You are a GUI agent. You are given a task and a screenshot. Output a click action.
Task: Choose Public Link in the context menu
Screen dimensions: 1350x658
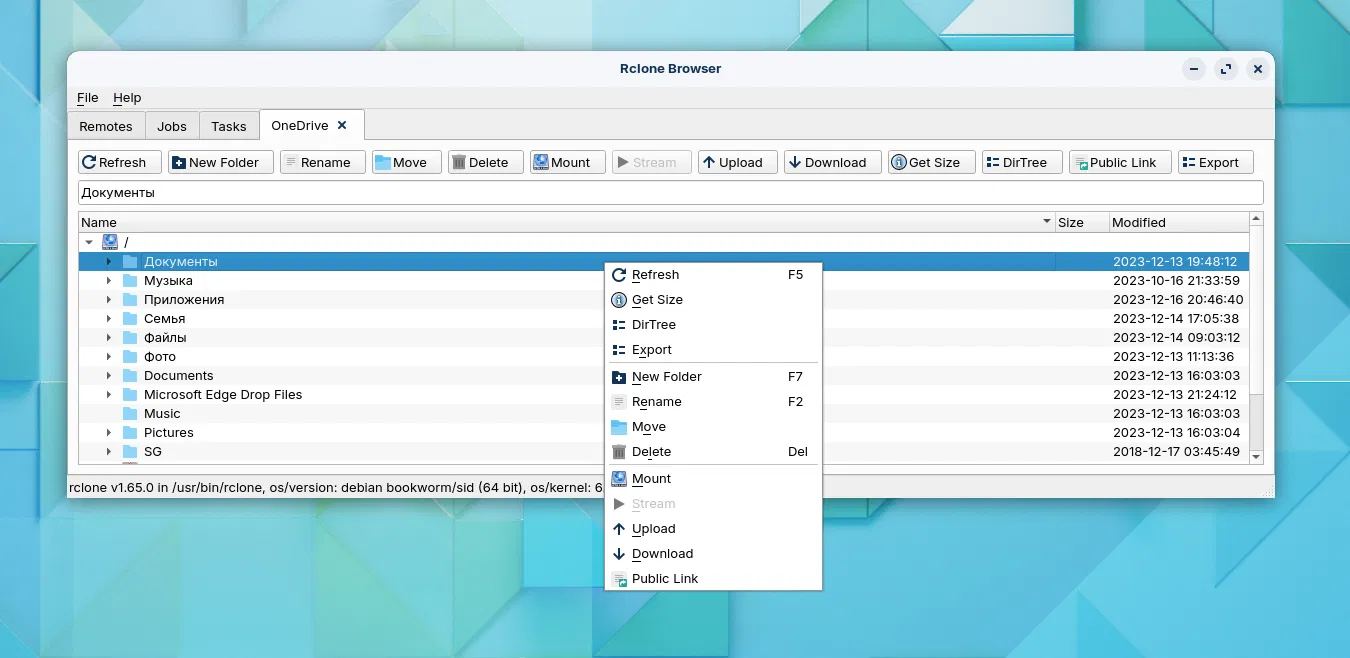(x=713, y=579)
